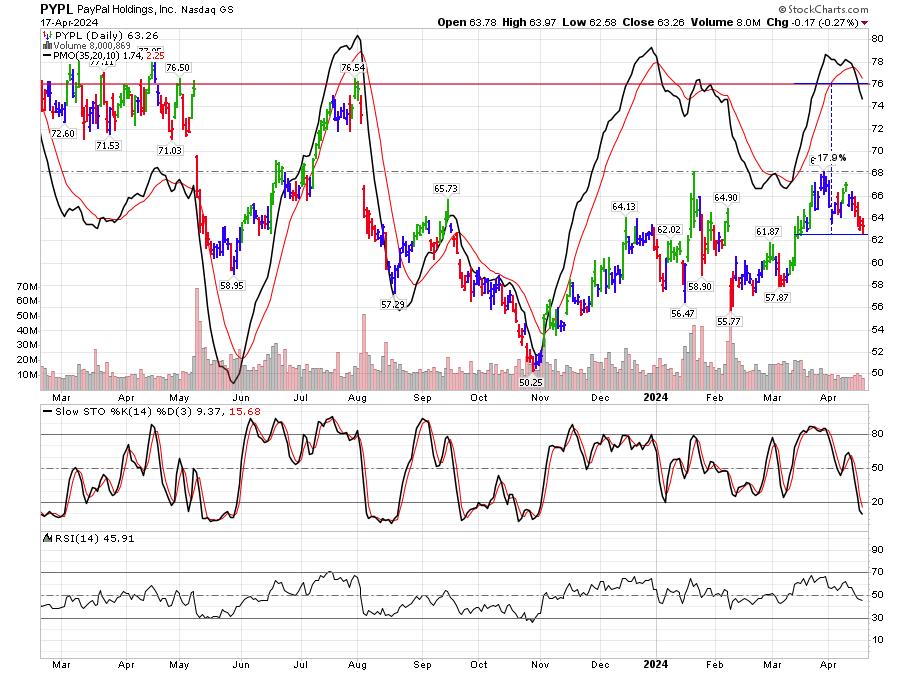Viewport: 900px width, 673px height.
Task: Click the Slow STO line legend marker
Action: click(46, 412)
